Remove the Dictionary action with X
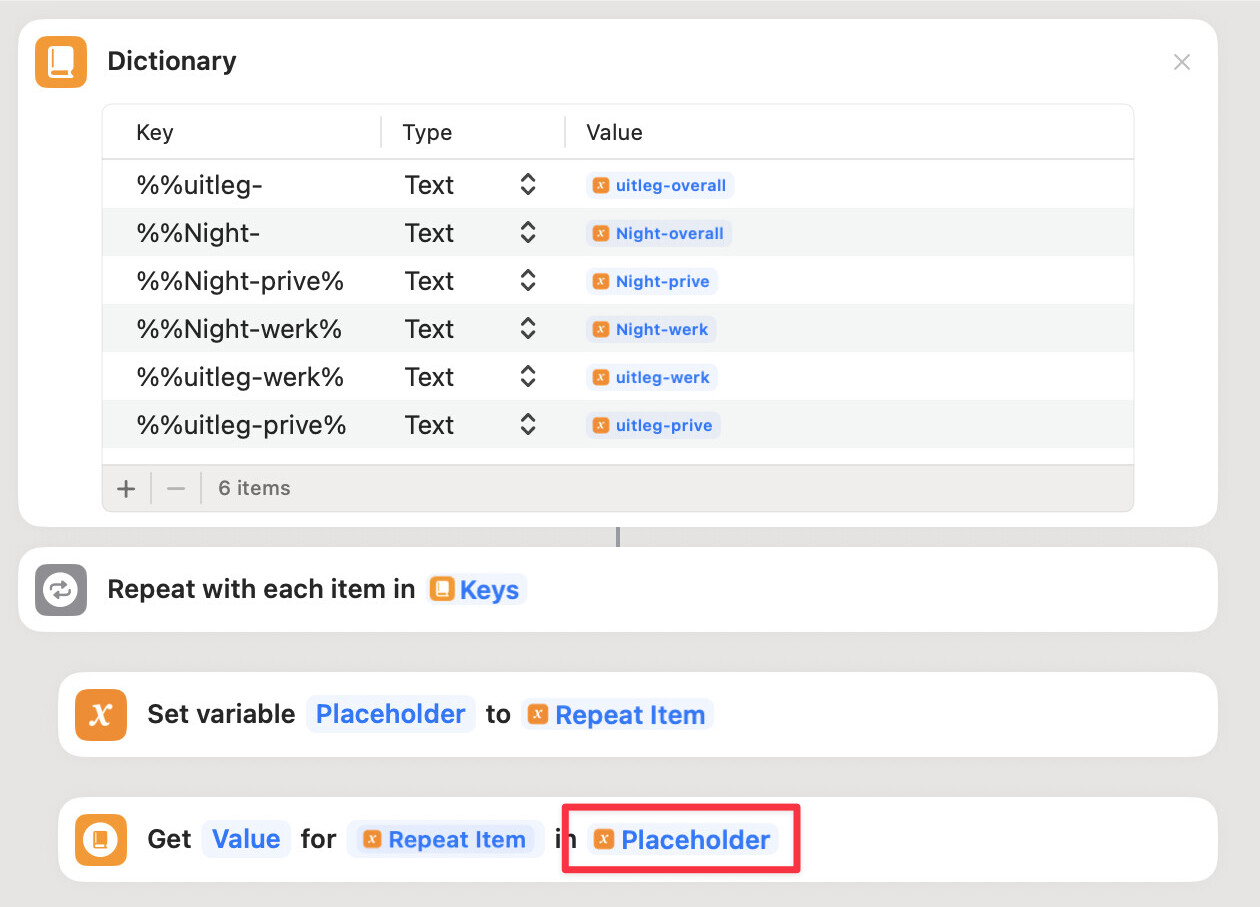 tap(1181, 62)
